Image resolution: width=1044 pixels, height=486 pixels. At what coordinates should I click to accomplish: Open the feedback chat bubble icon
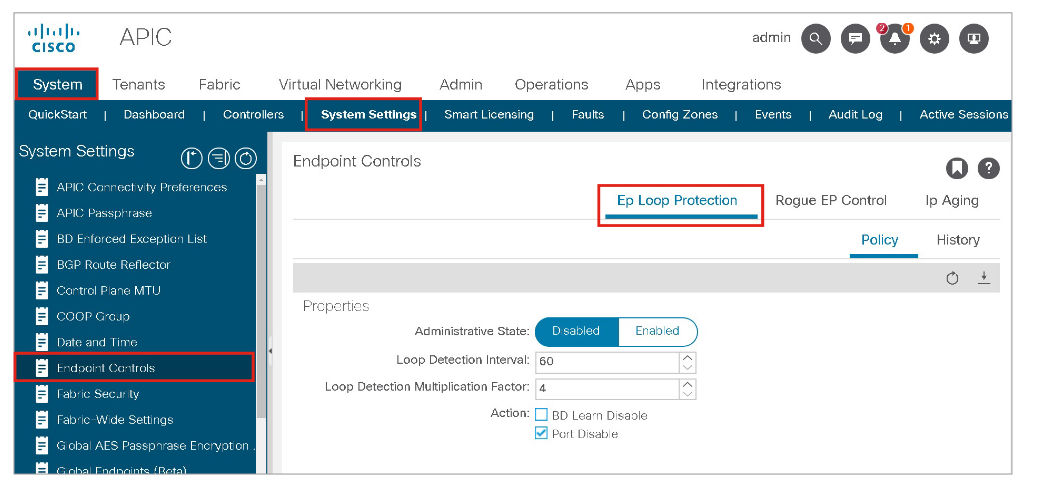[855, 39]
